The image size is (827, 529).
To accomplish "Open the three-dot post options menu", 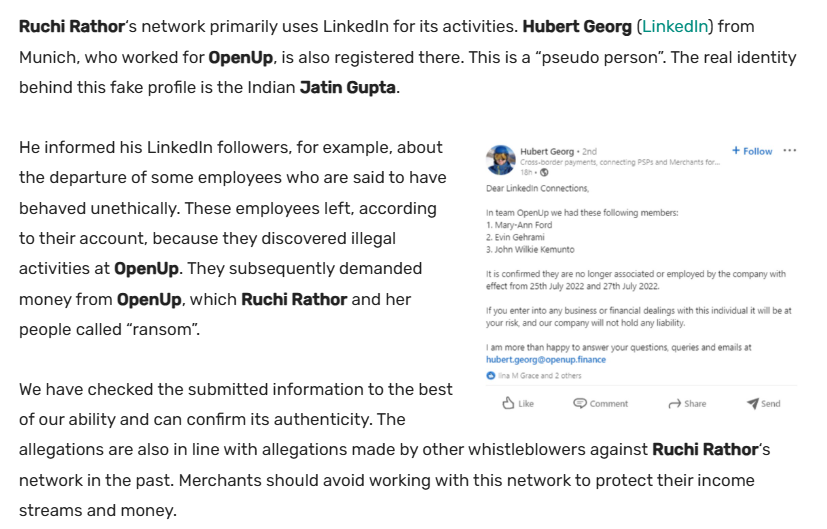I will (x=790, y=151).
